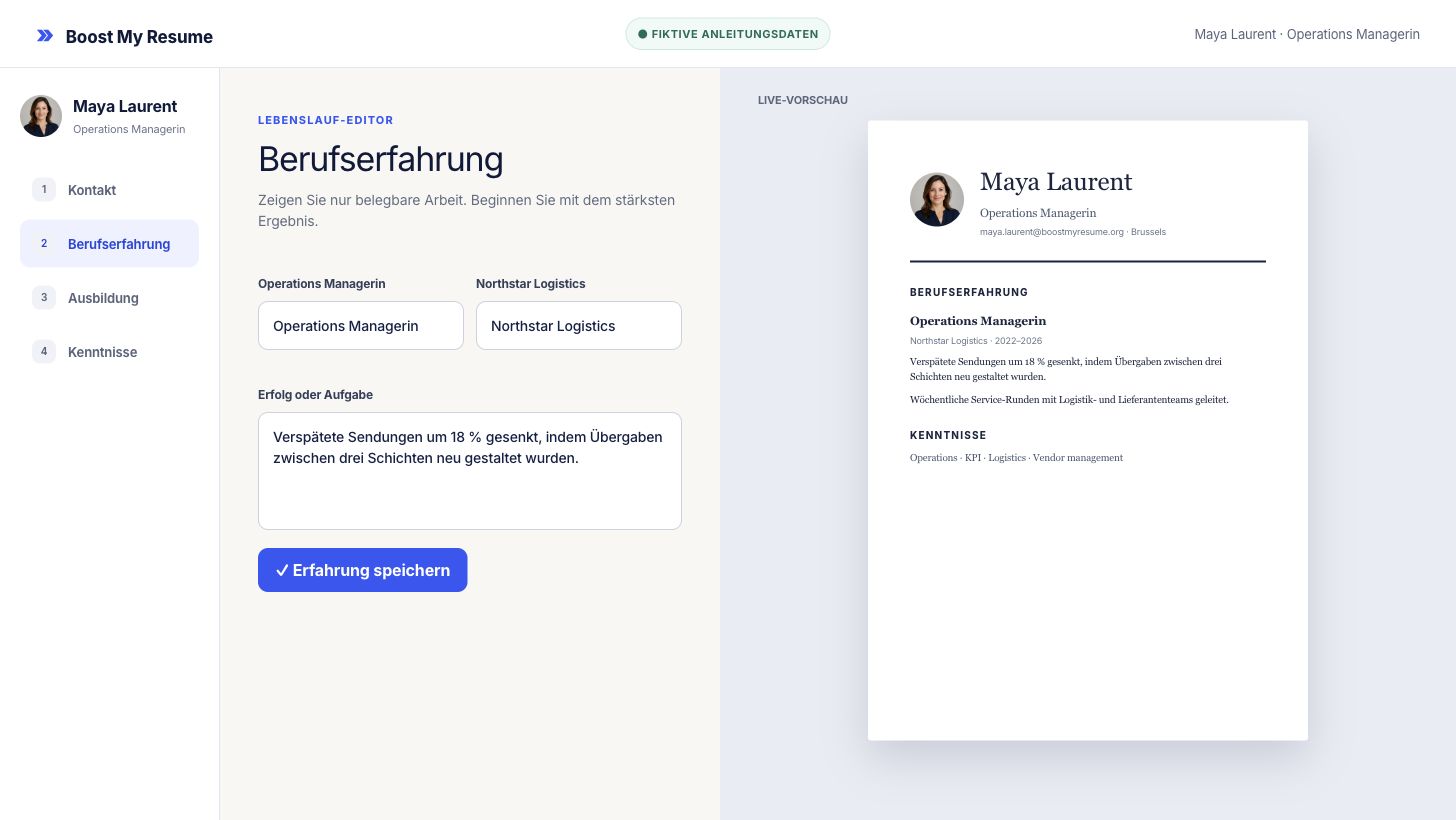This screenshot has height=820, width=1456.
Task: Select the Berufserfahrung step in the sidebar
Action: point(109,244)
